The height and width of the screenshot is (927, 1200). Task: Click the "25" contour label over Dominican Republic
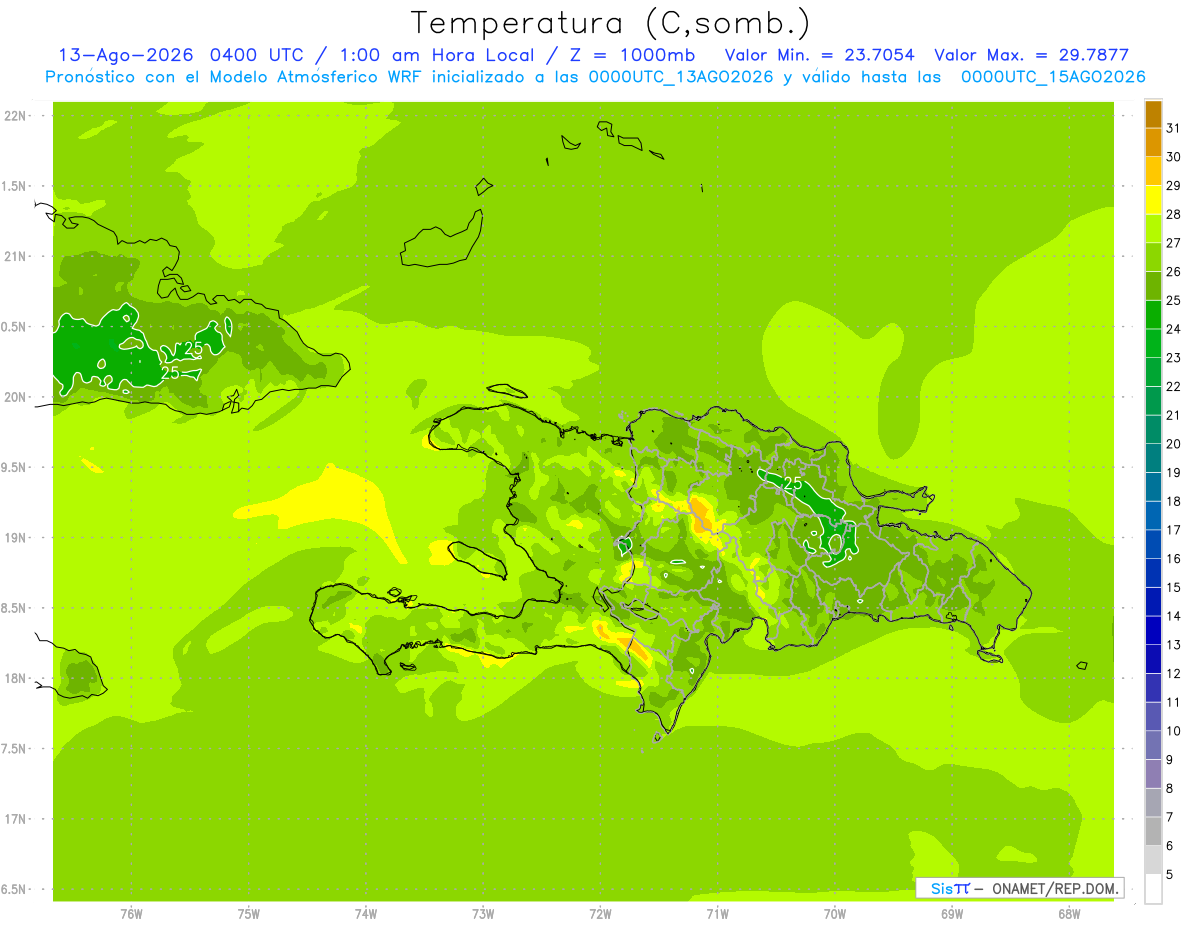(x=793, y=484)
